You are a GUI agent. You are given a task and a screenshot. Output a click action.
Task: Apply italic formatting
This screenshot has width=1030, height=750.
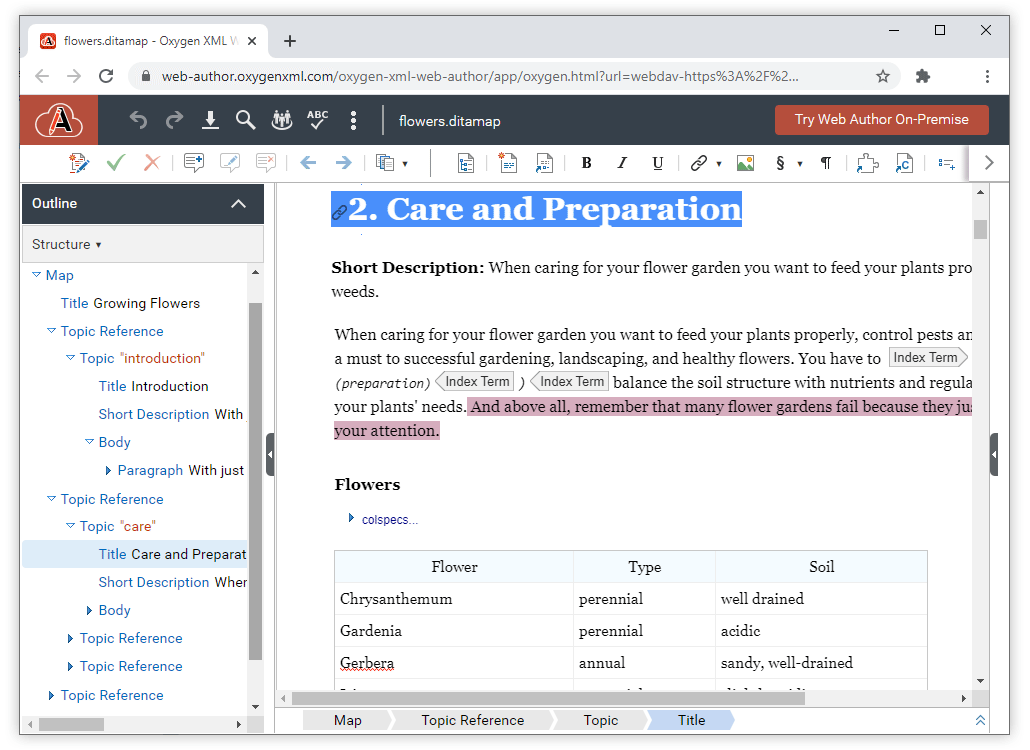622,163
